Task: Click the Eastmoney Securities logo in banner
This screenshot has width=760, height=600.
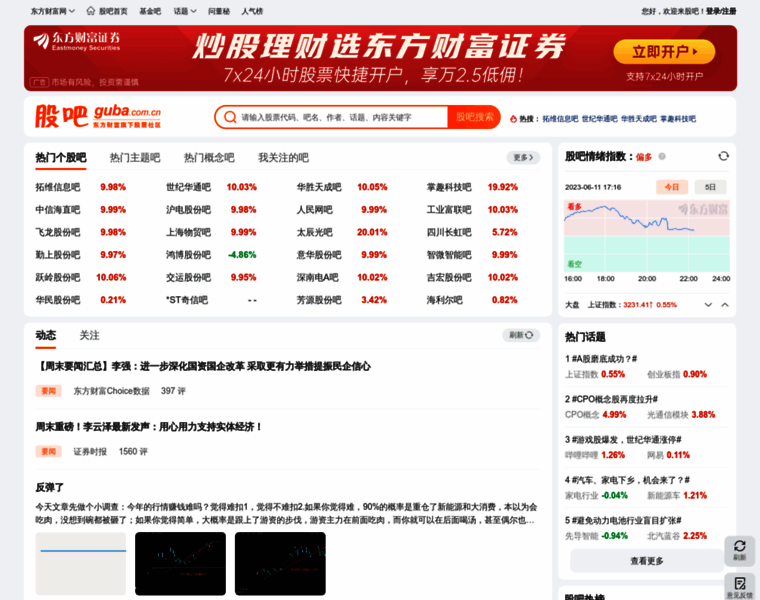Action: [77, 41]
